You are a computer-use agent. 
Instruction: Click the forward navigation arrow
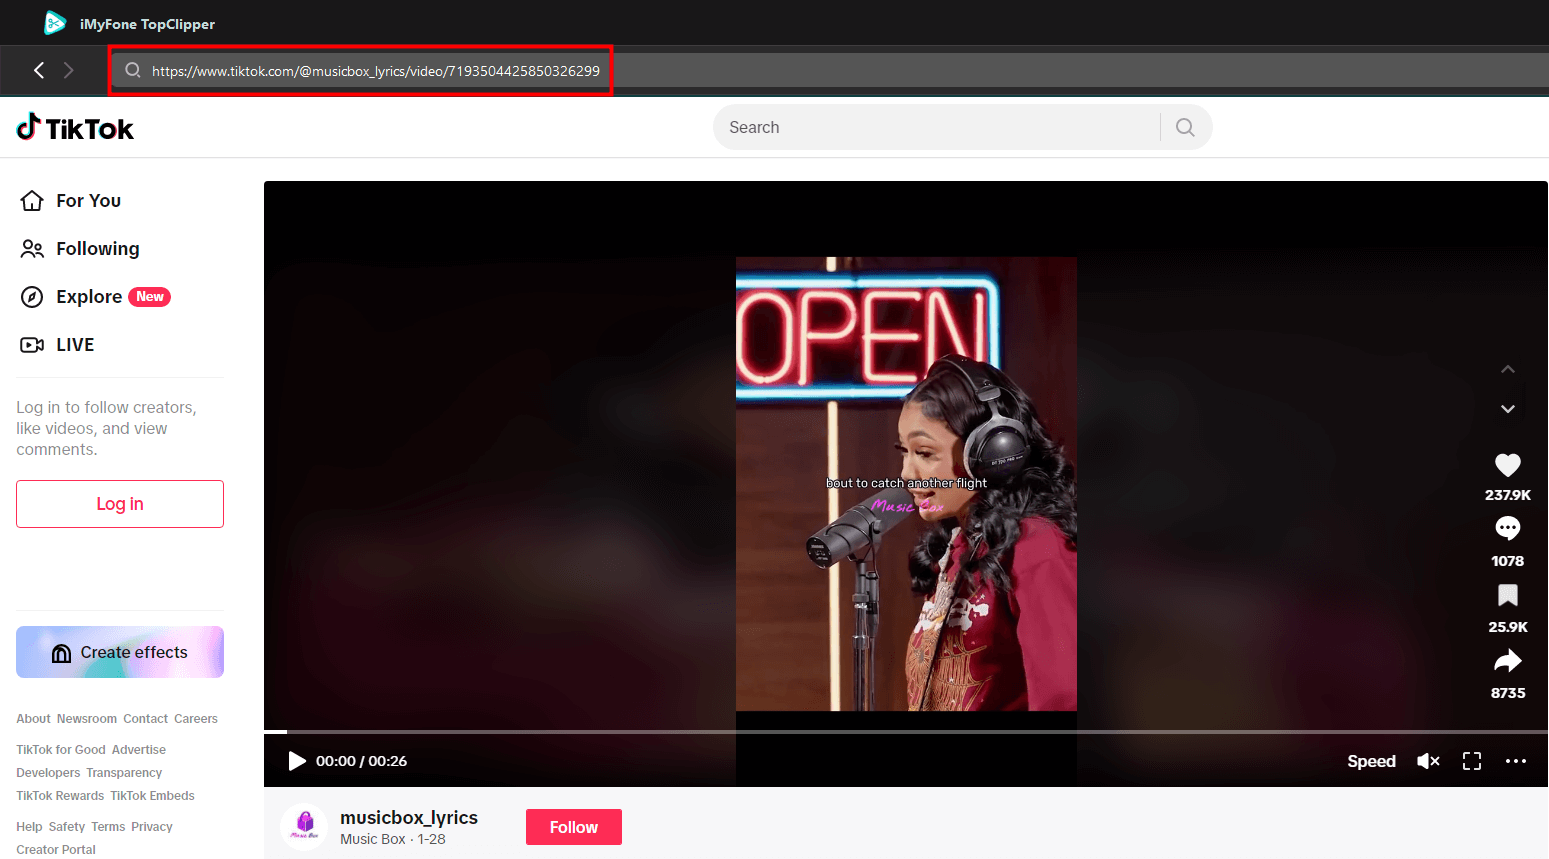coord(68,70)
